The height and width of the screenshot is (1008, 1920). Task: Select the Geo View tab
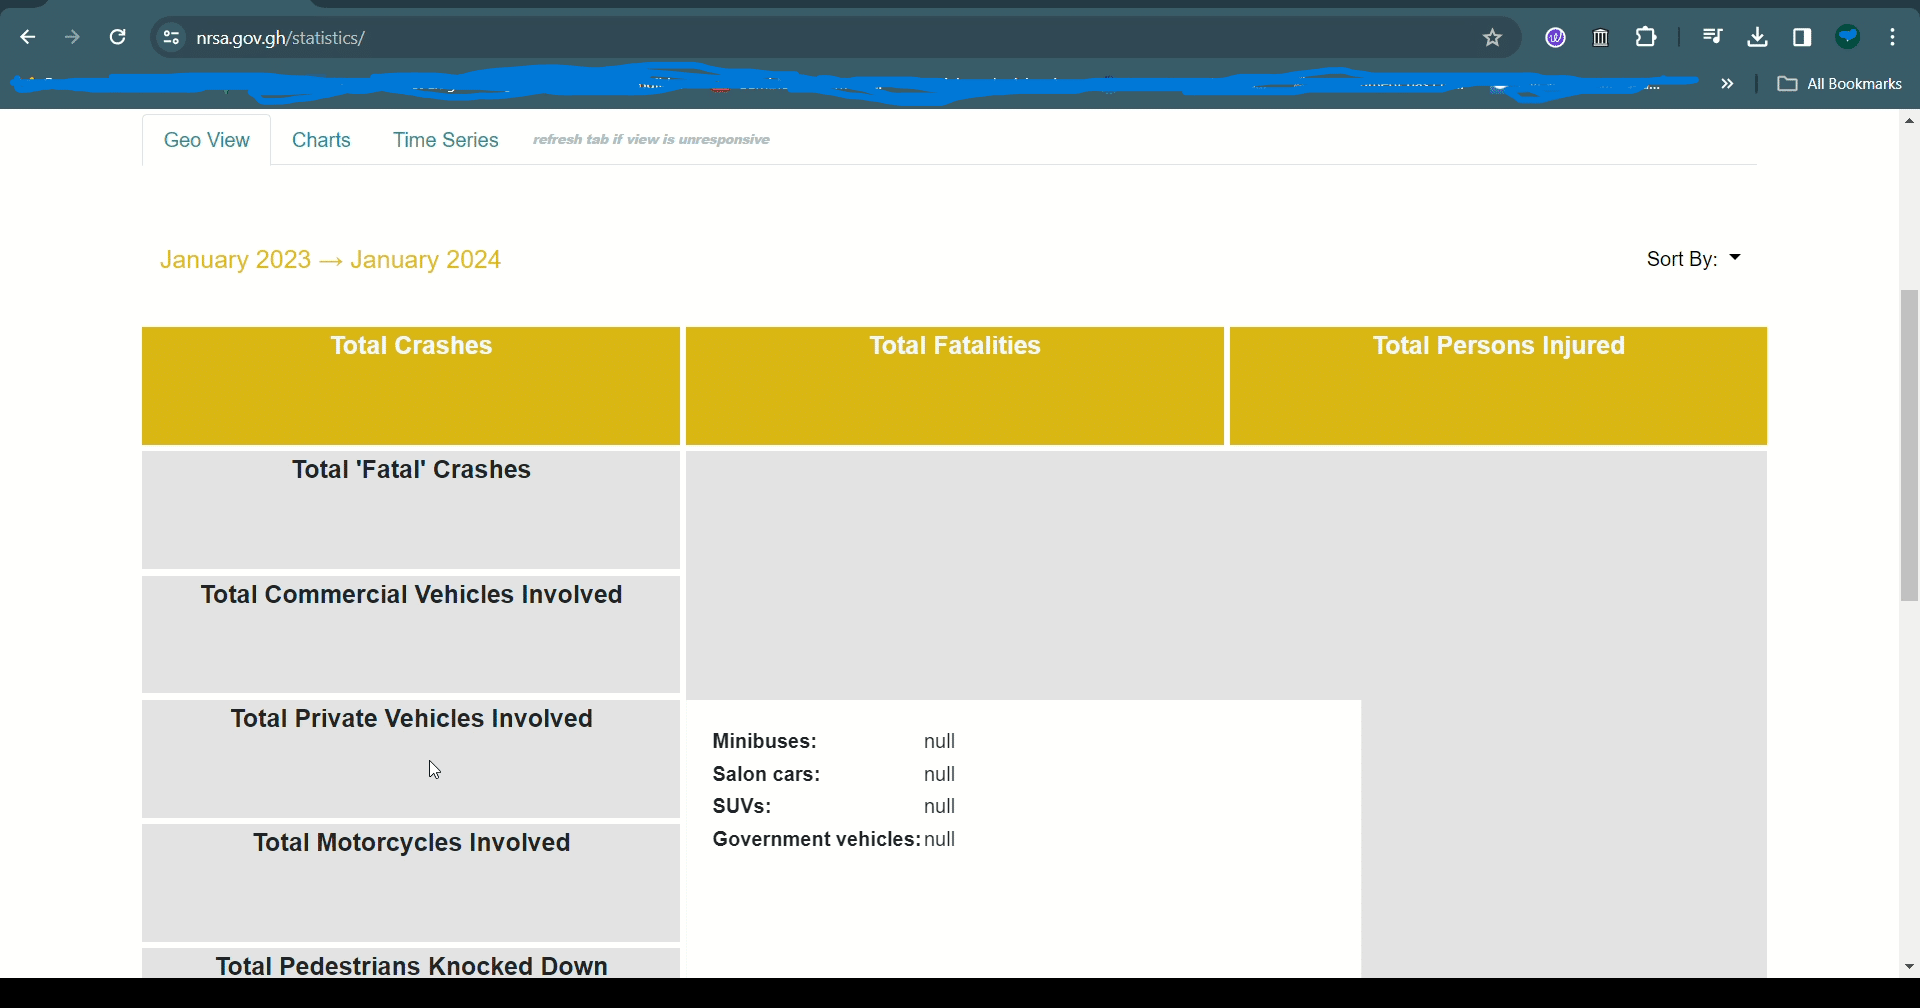(207, 140)
